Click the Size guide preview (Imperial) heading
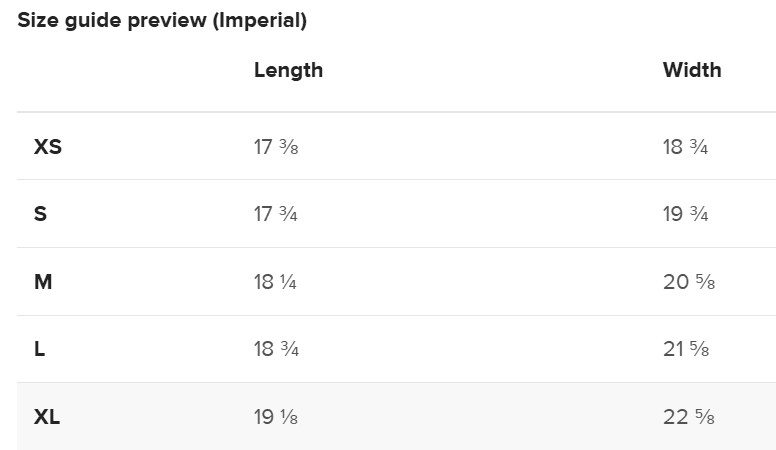Viewport: 776px width, 450px height. (162, 20)
